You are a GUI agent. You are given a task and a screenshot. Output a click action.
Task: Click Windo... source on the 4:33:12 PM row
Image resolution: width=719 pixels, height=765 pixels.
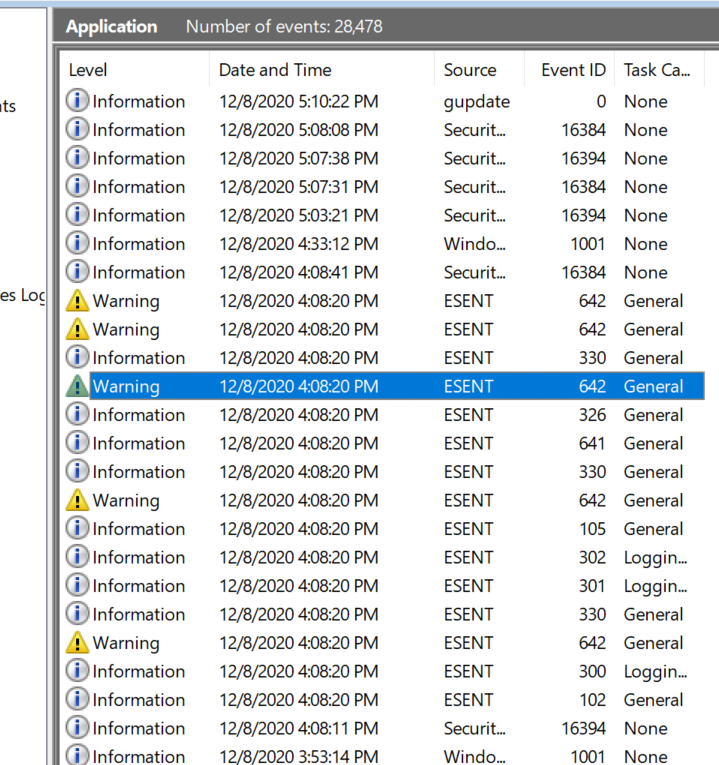(x=474, y=244)
